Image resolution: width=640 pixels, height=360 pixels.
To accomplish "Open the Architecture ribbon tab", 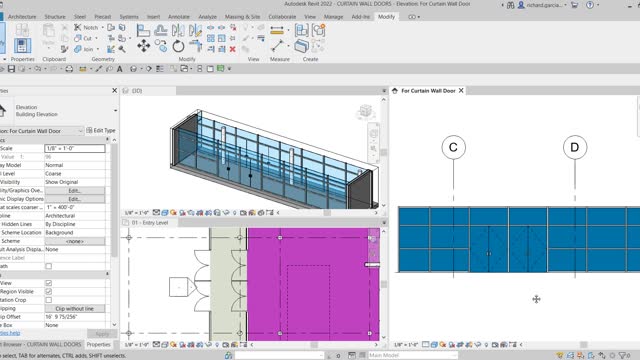I will click(22, 17).
